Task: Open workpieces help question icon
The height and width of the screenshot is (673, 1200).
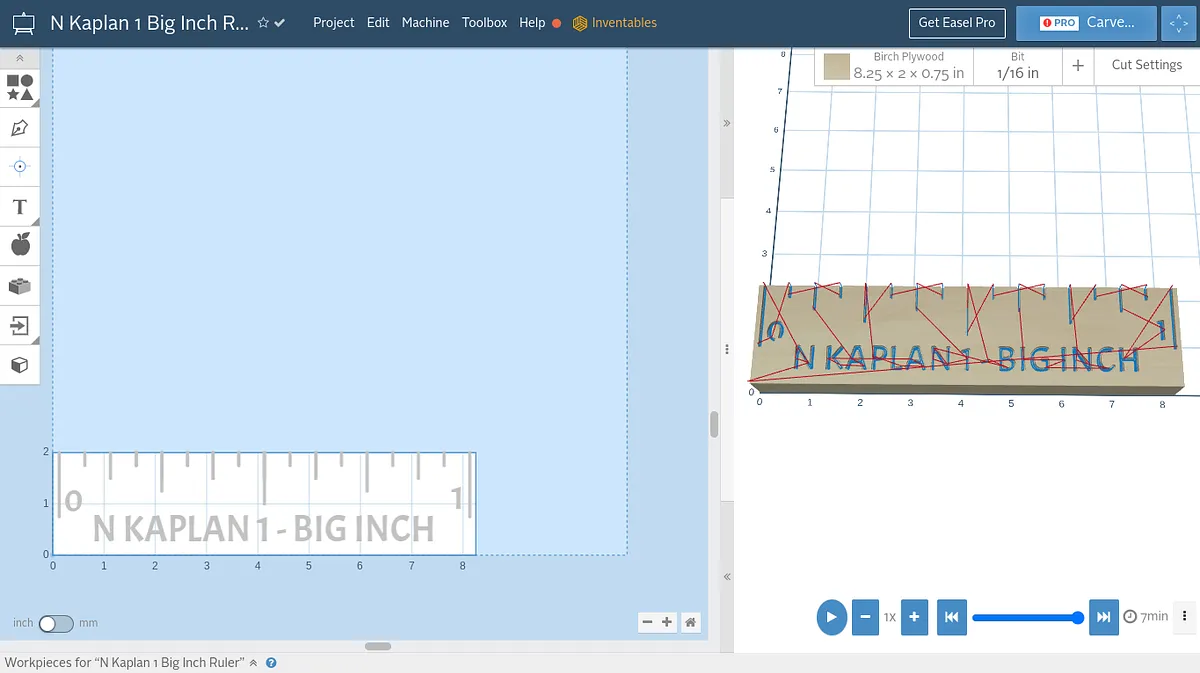Action: 271,663
